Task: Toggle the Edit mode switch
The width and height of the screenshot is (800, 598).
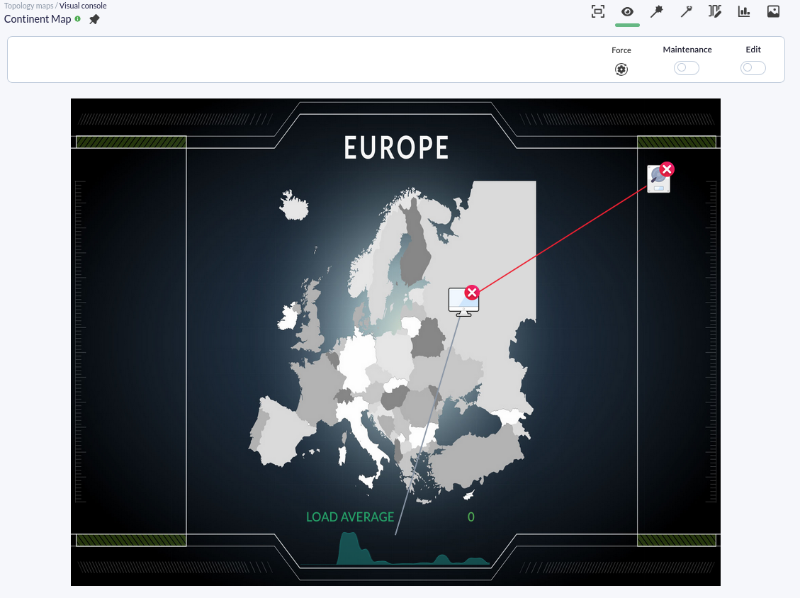Action: pyautogui.click(x=753, y=68)
